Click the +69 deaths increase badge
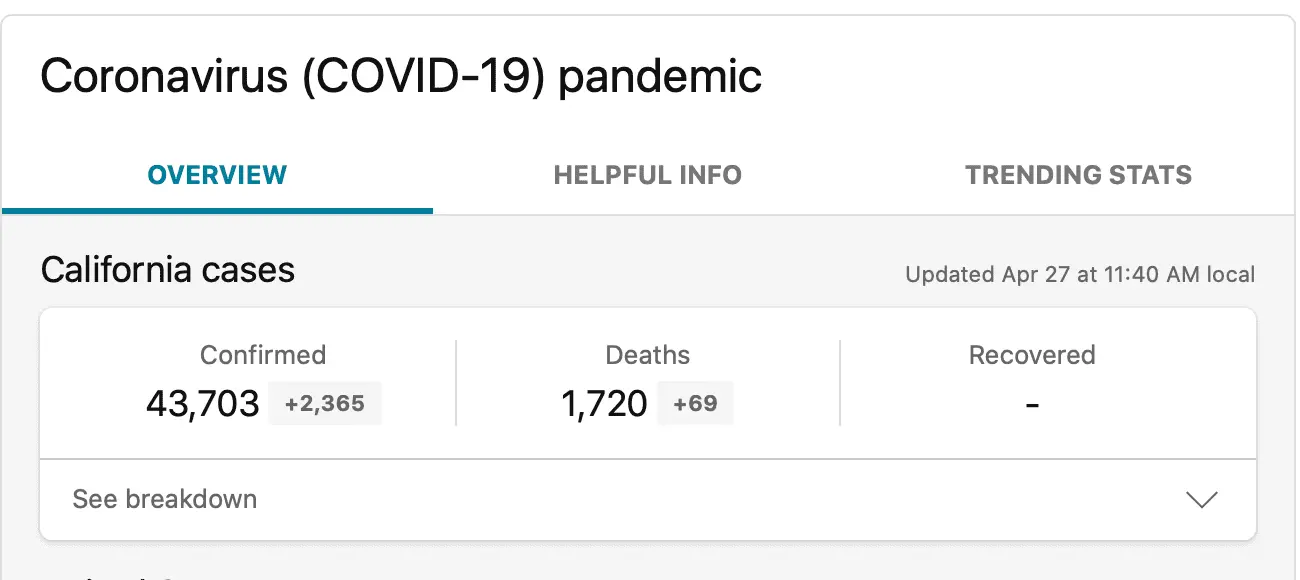The height and width of the screenshot is (580, 1300). pyautogui.click(x=695, y=404)
